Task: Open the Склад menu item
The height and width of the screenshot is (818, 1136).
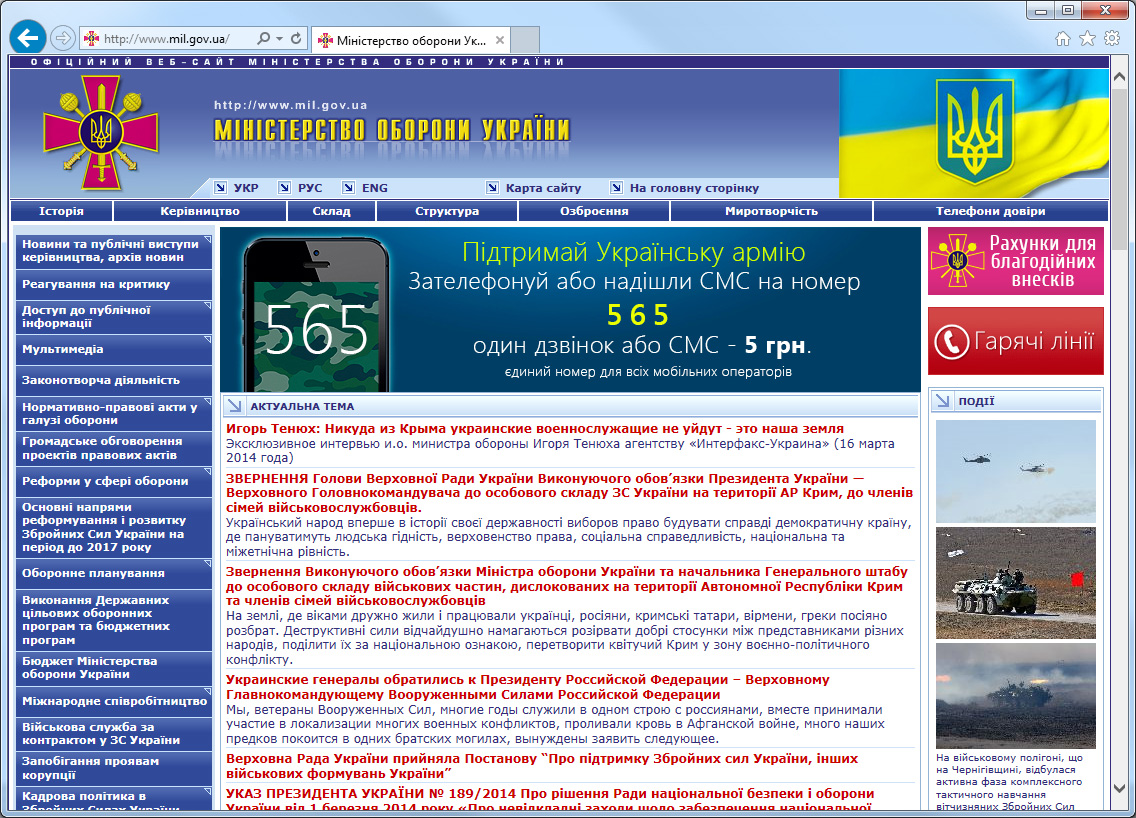Action: [x=331, y=211]
